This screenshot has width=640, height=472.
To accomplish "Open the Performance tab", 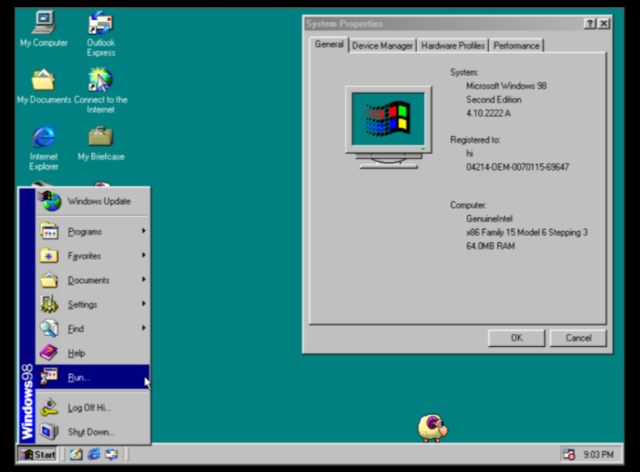I will tap(516, 46).
